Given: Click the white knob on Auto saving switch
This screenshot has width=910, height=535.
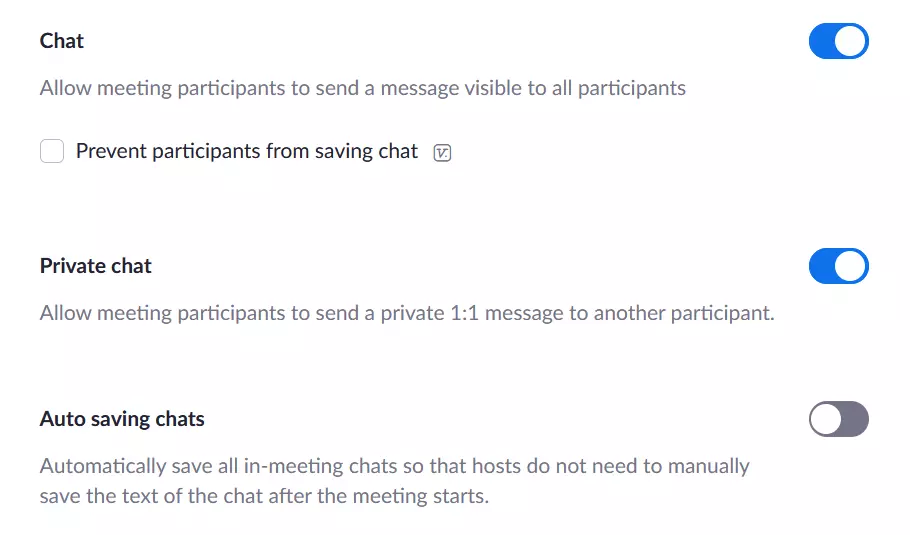Looking at the screenshot, I should pyautogui.click(x=826, y=419).
